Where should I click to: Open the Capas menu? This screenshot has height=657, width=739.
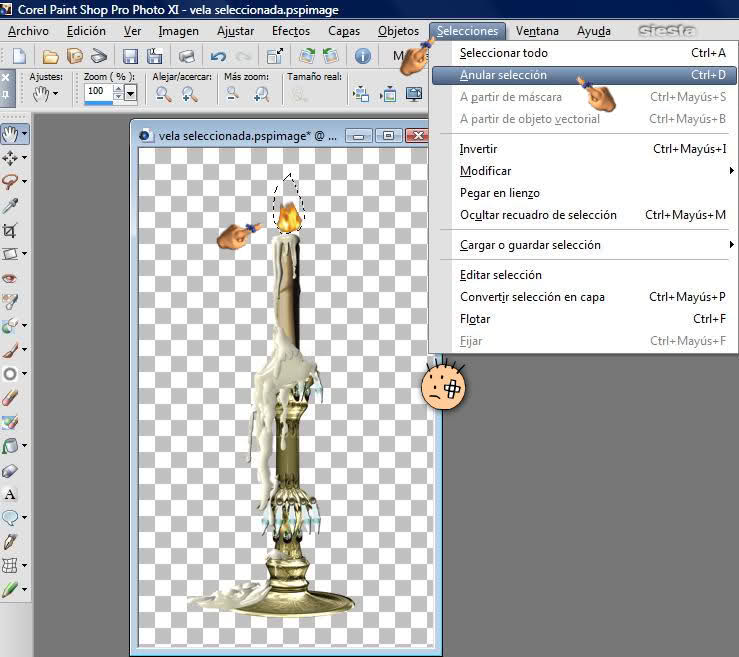344,31
